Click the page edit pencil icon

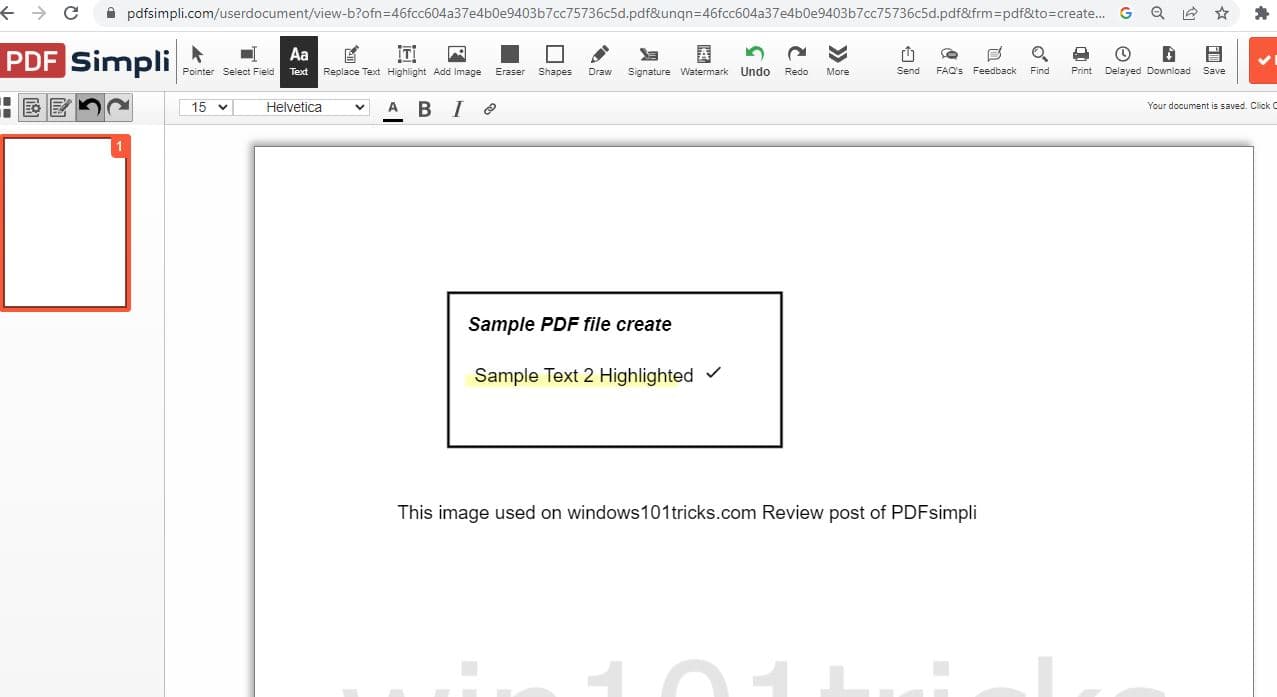pos(60,107)
